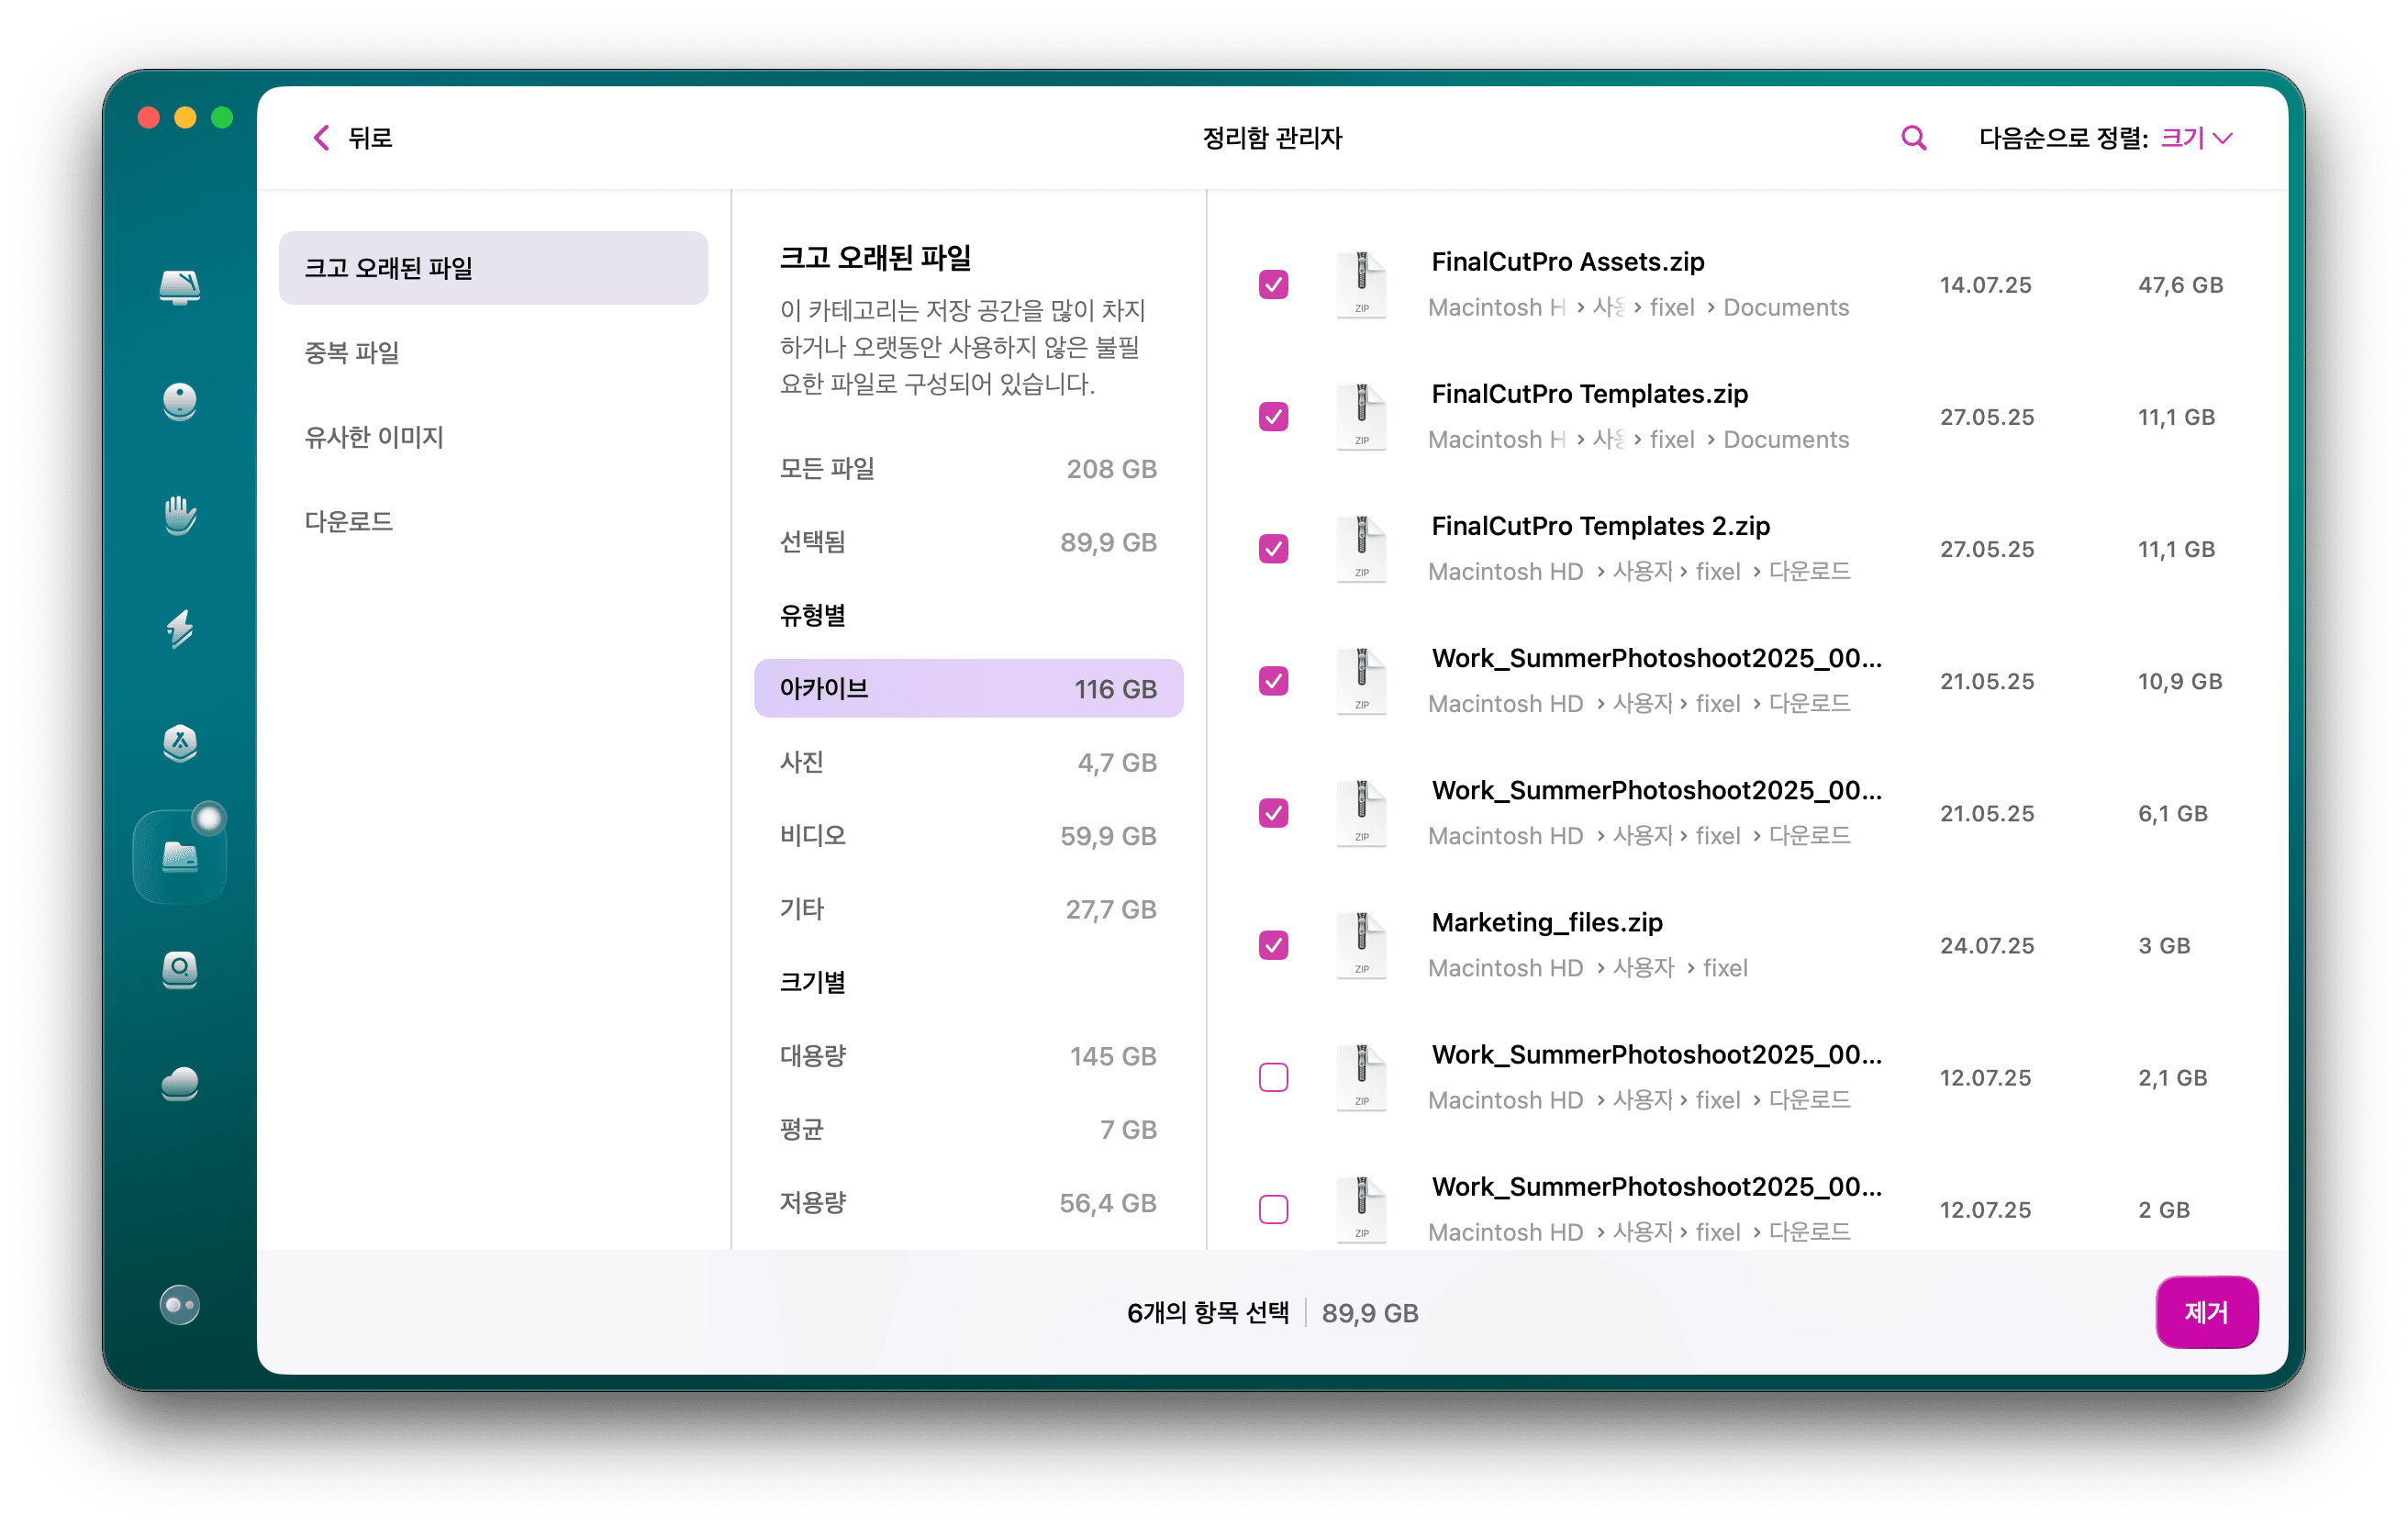Click the magenta search magnifier icon

(x=1912, y=138)
